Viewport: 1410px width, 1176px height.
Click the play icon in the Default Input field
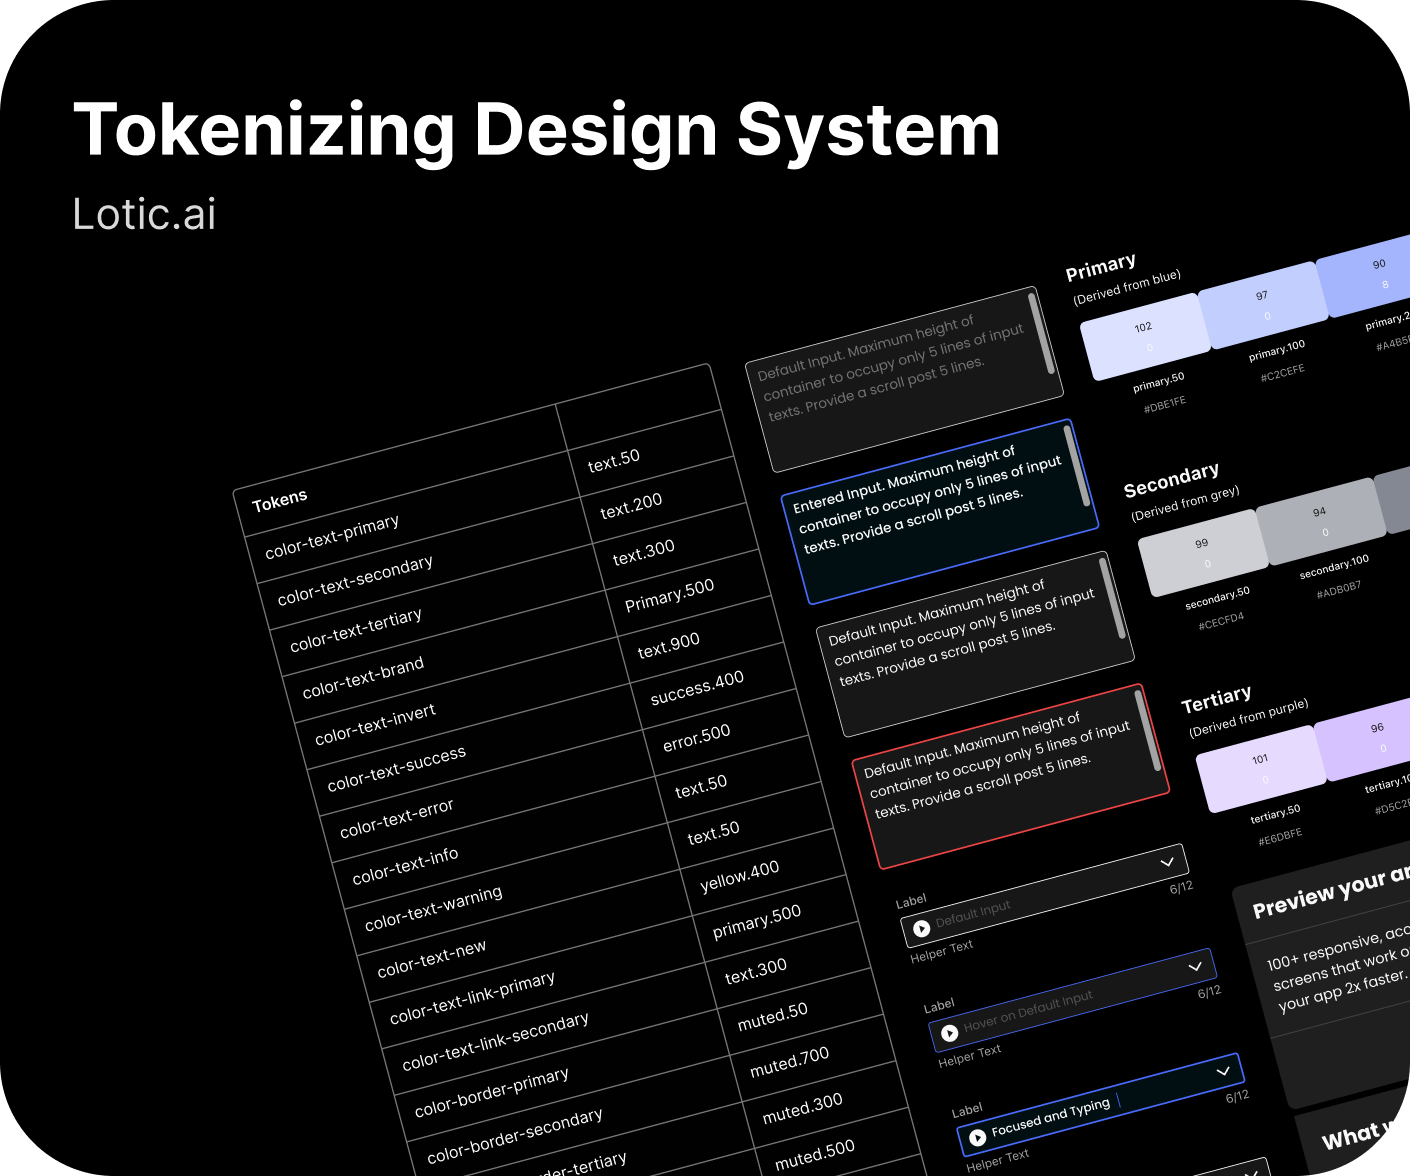click(x=922, y=929)
